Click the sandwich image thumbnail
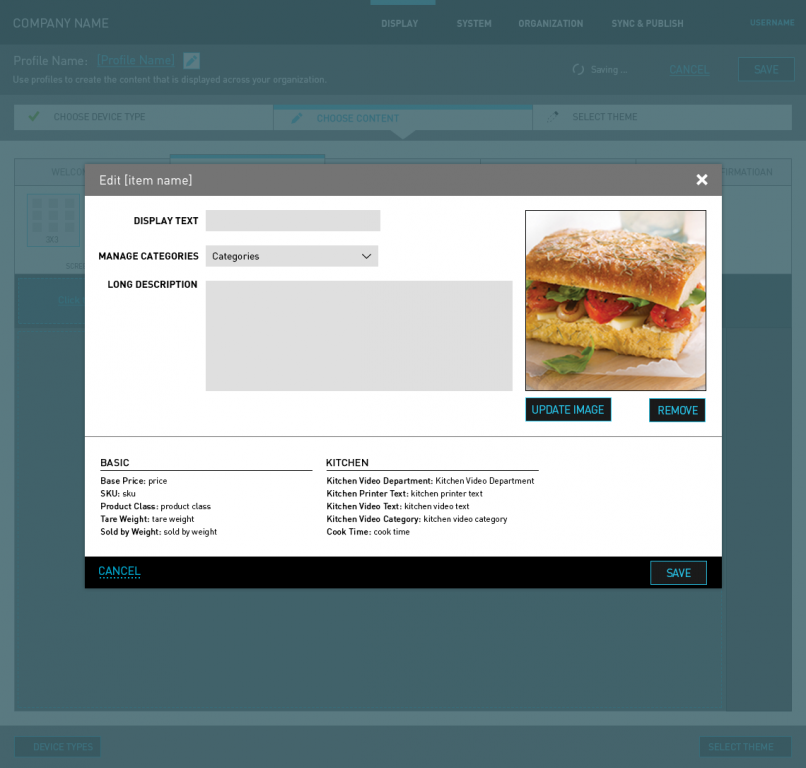 pyautogui.click(x=615, y=300)
